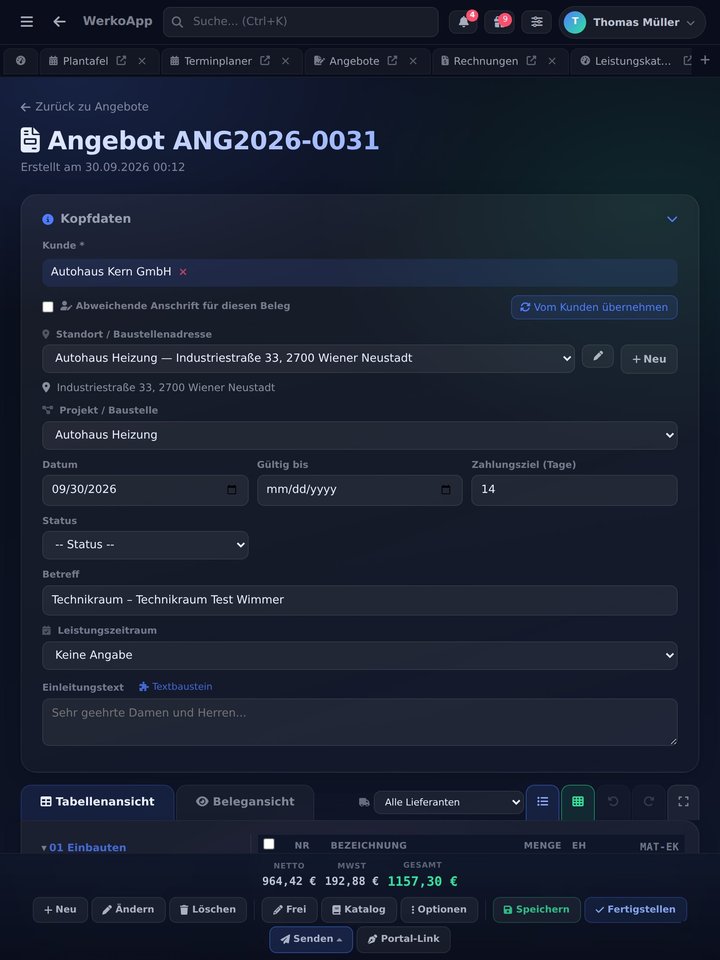Screen dimensions: 720x960
Task: Click Zurück zu Angebote link
Action: point(84,107)
